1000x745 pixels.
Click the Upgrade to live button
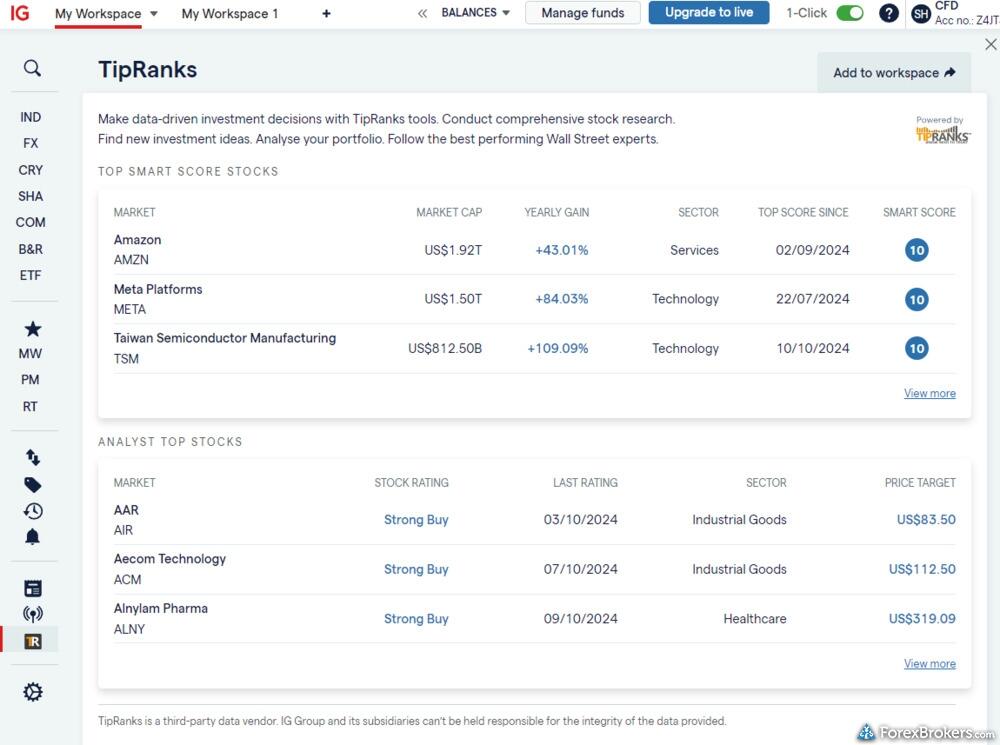(708, 13)
